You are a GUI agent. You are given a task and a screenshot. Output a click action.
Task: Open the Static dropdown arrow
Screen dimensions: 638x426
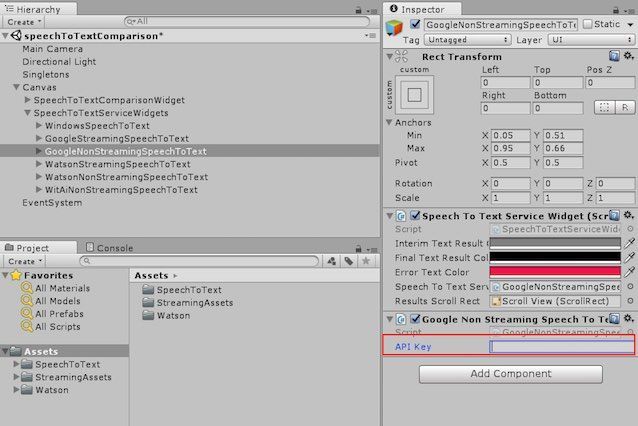click(630, 25)
